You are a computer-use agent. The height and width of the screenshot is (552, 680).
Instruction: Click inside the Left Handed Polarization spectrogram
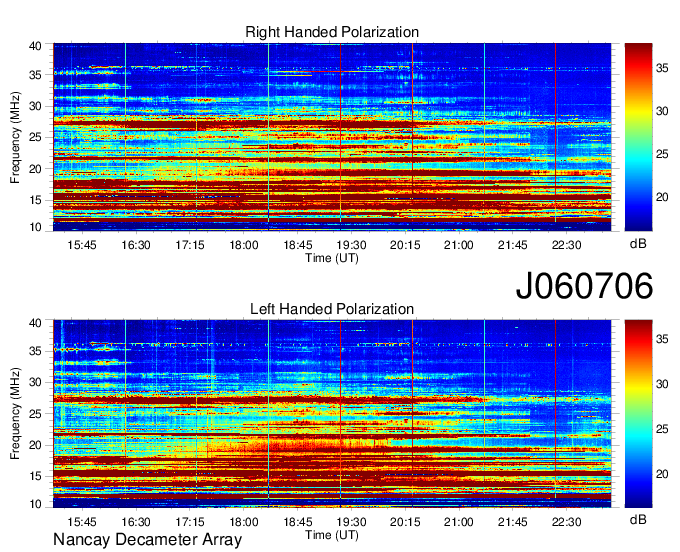(x=332, y=414)
